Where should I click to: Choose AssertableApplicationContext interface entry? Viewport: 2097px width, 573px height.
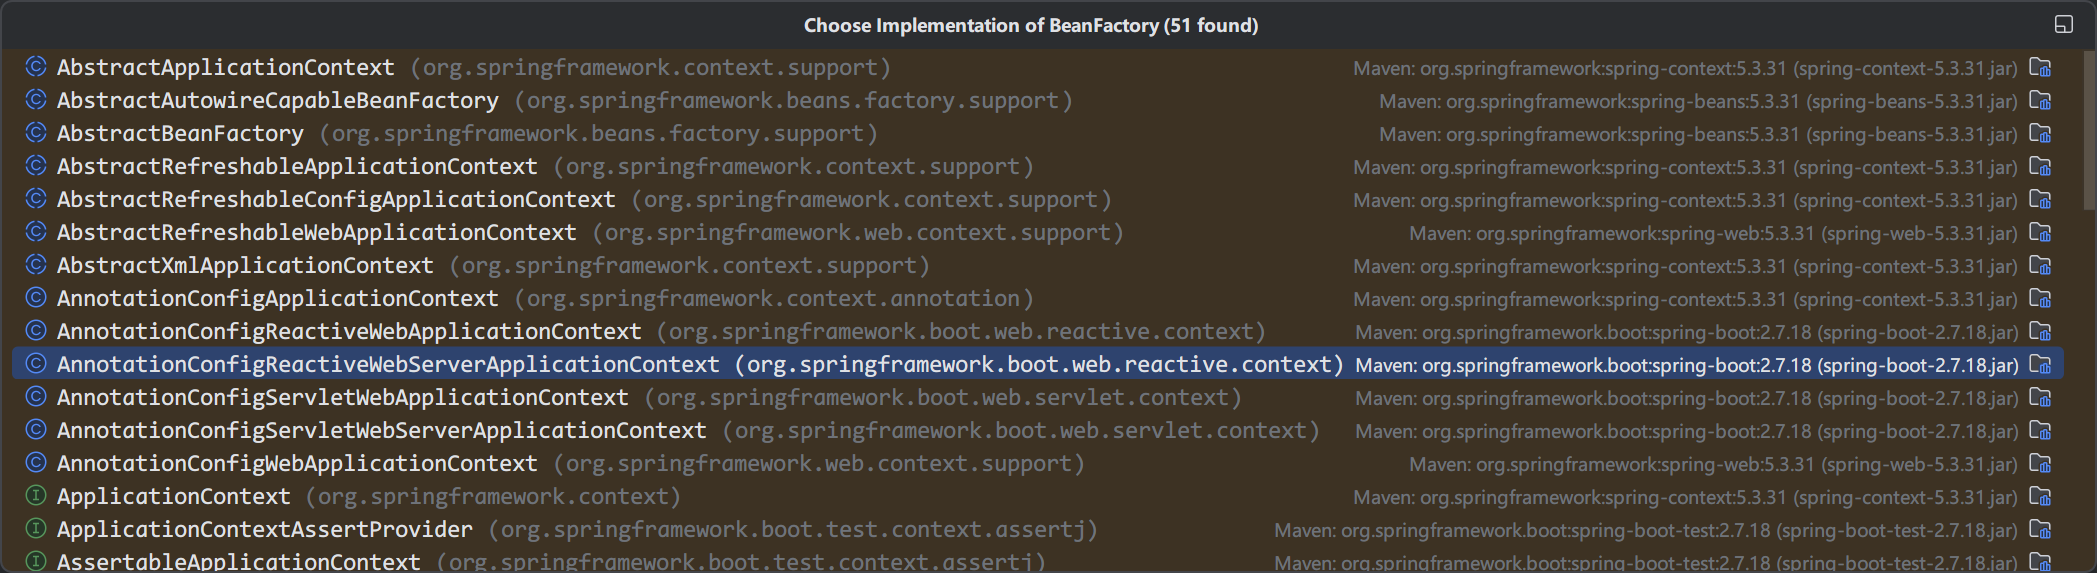[238, 561]
